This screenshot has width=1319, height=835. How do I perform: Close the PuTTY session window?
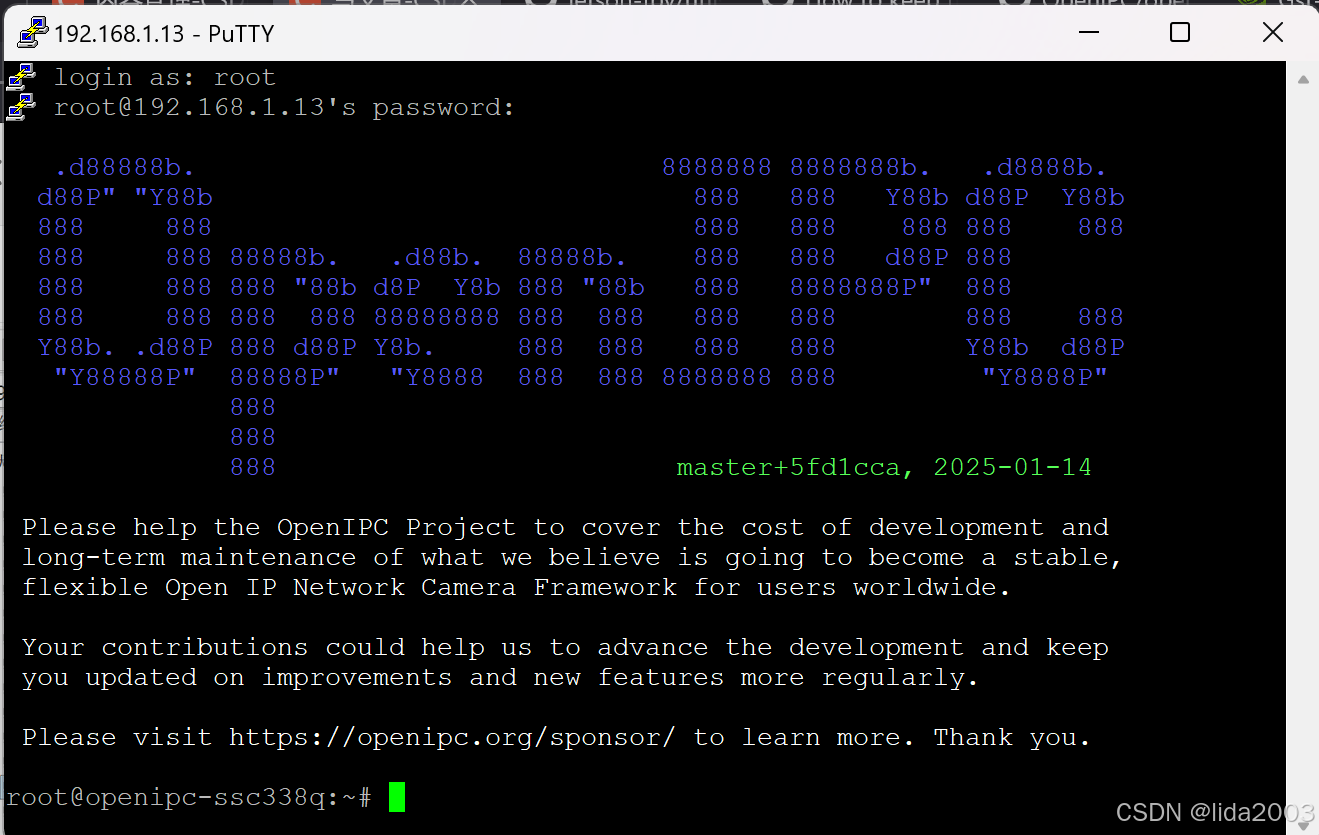pyautogui.click(x=1272, y=33)
